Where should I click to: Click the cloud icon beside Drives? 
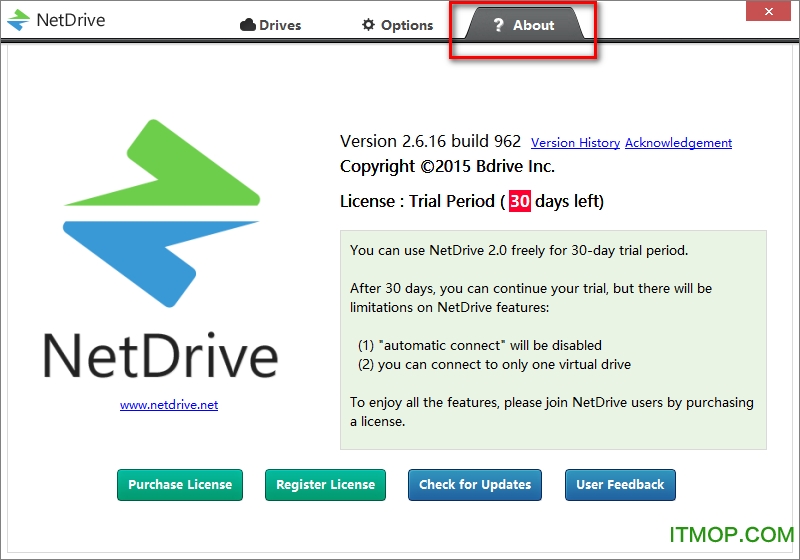click(247, 24)
